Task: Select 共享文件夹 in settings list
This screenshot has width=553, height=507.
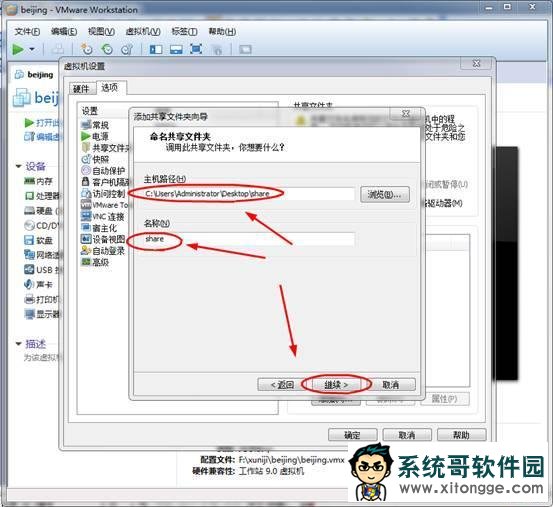Action: (106, 148)
